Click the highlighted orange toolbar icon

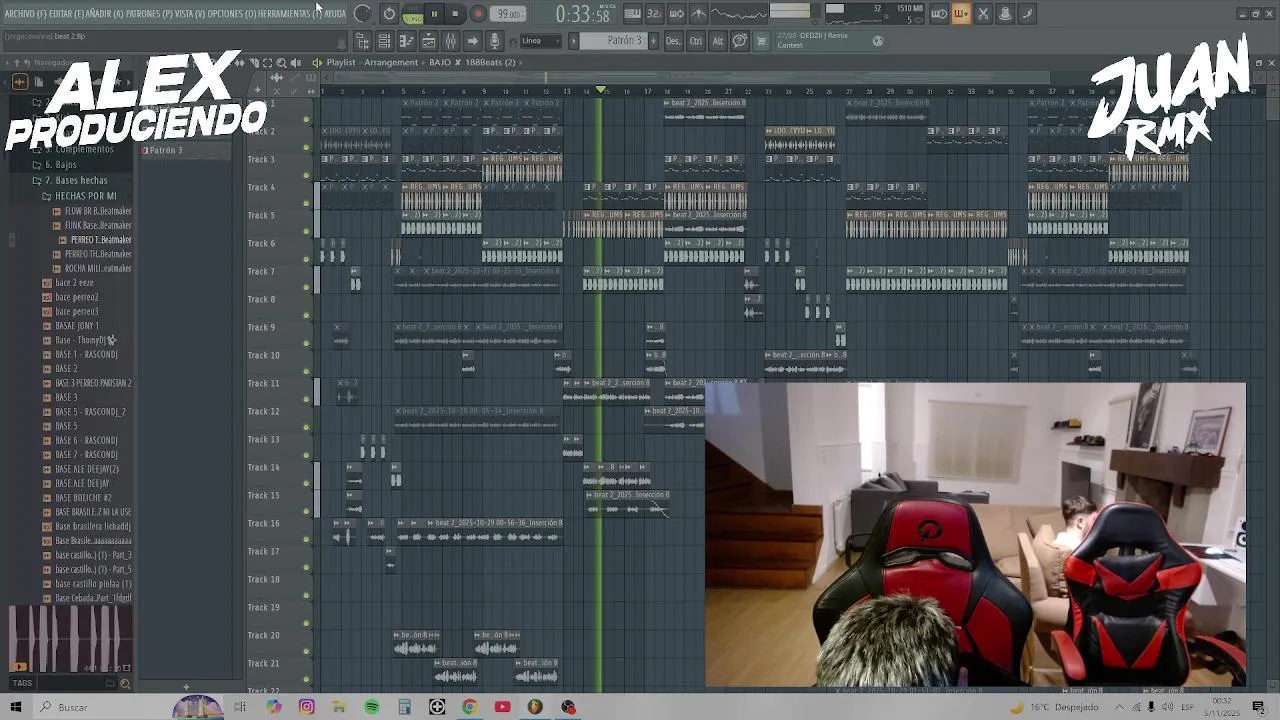point(961,14)
